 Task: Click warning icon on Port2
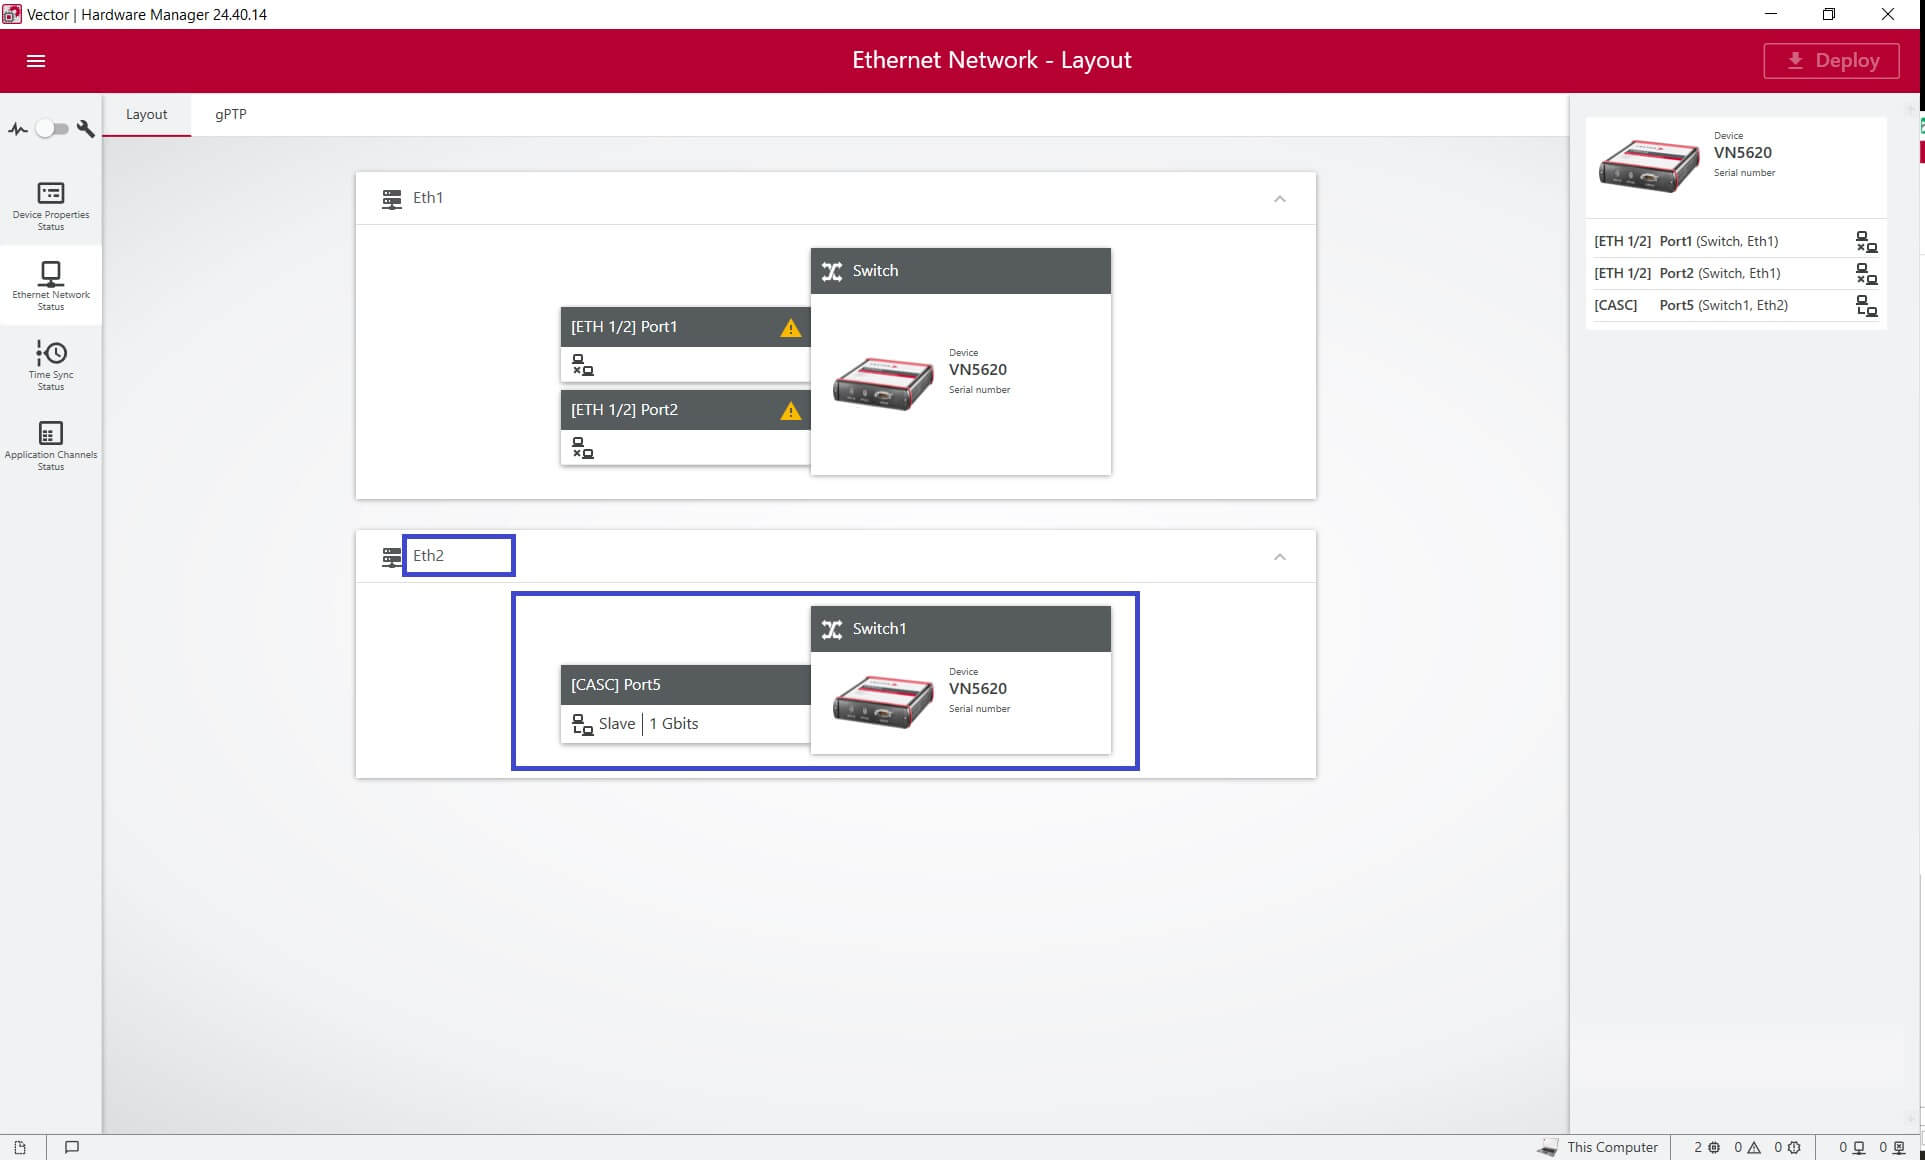tap(790, 411)
